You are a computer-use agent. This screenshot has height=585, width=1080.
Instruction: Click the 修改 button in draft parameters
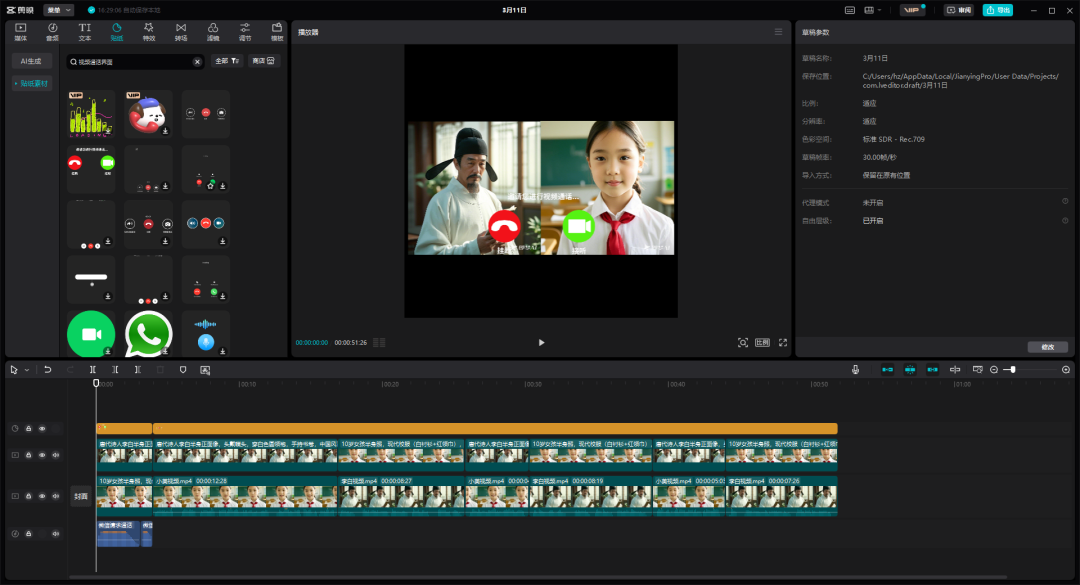click(1047, 347)
